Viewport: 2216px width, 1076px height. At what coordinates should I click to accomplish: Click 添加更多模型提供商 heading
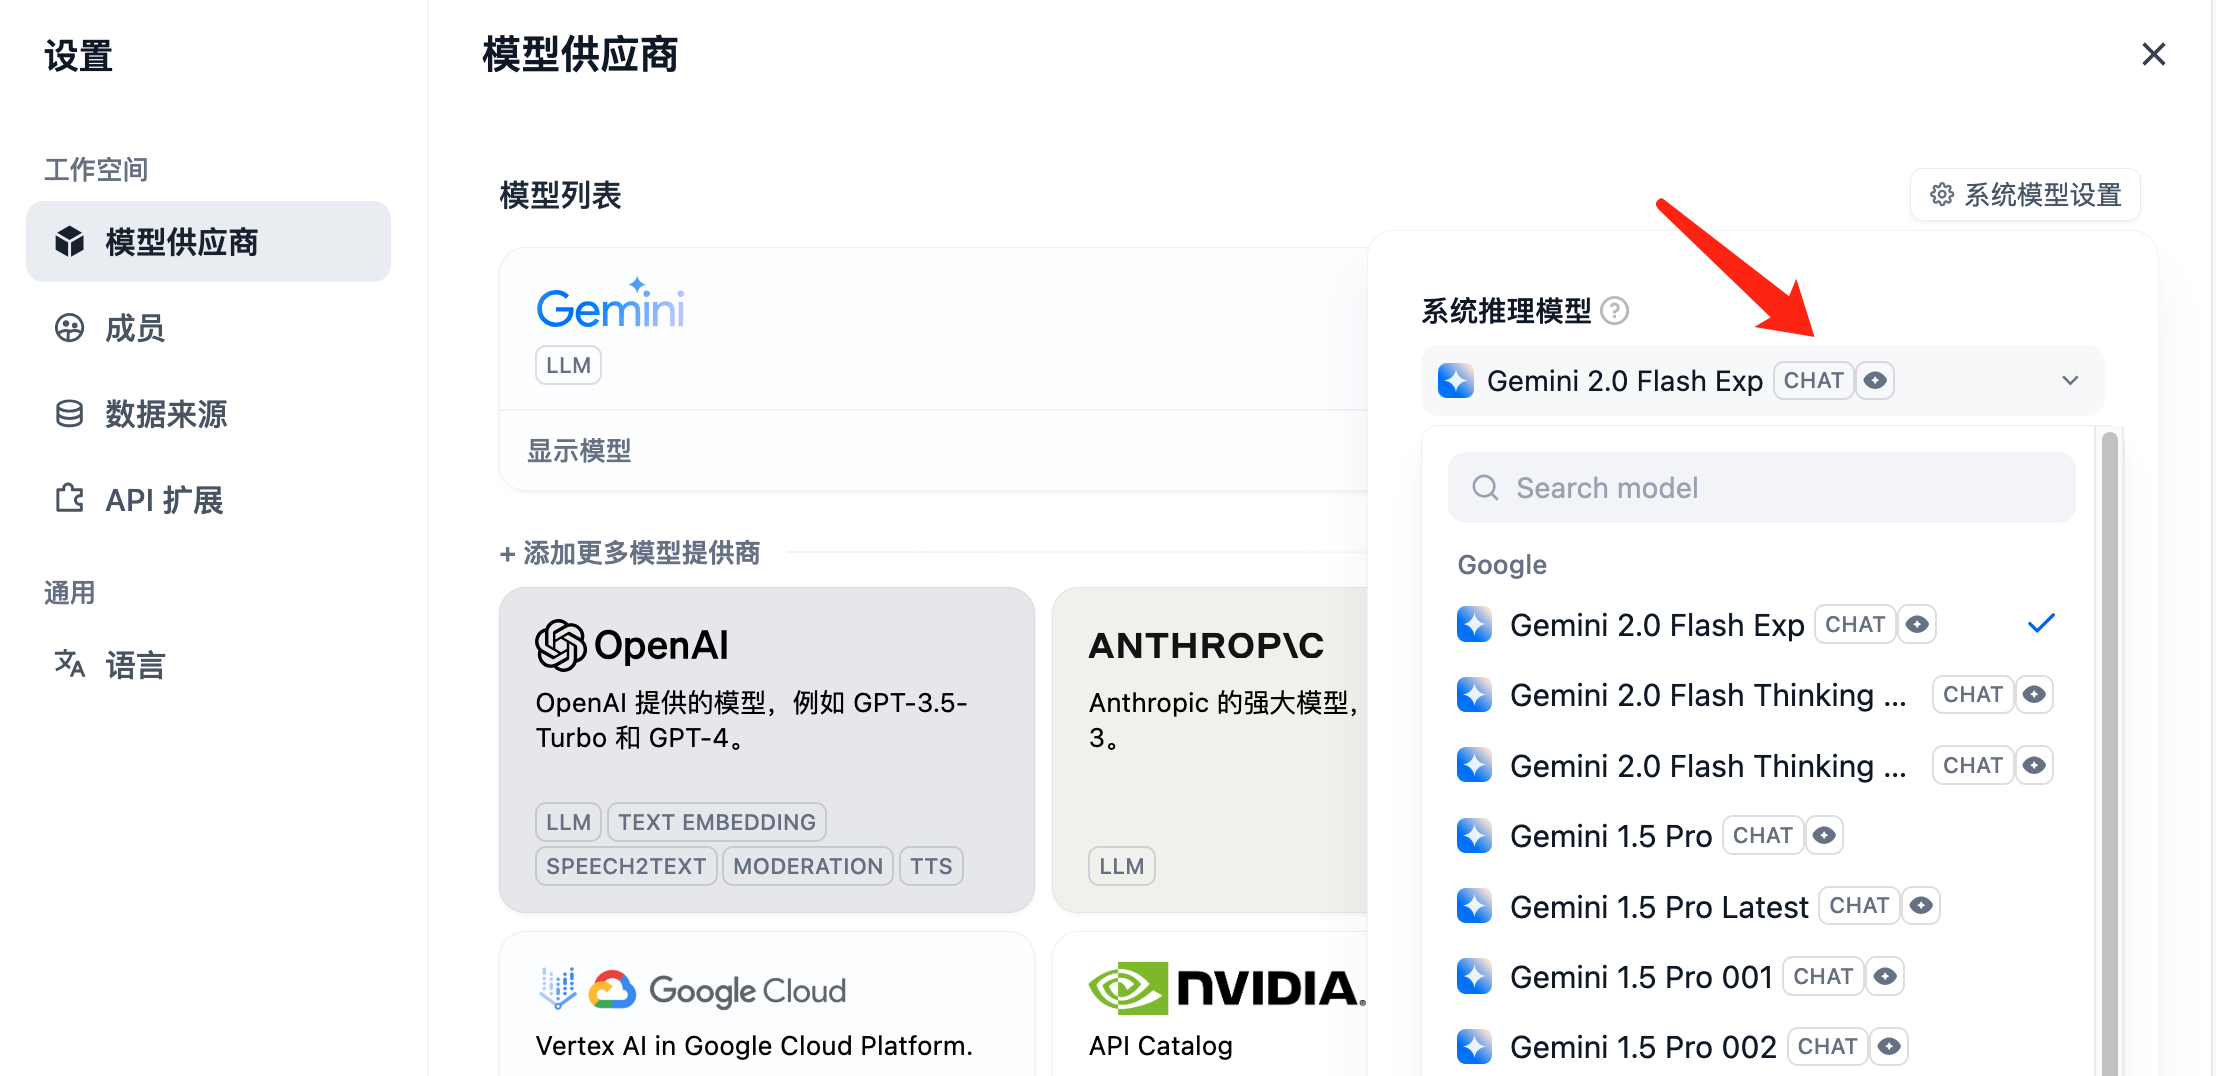pos(630,553)
